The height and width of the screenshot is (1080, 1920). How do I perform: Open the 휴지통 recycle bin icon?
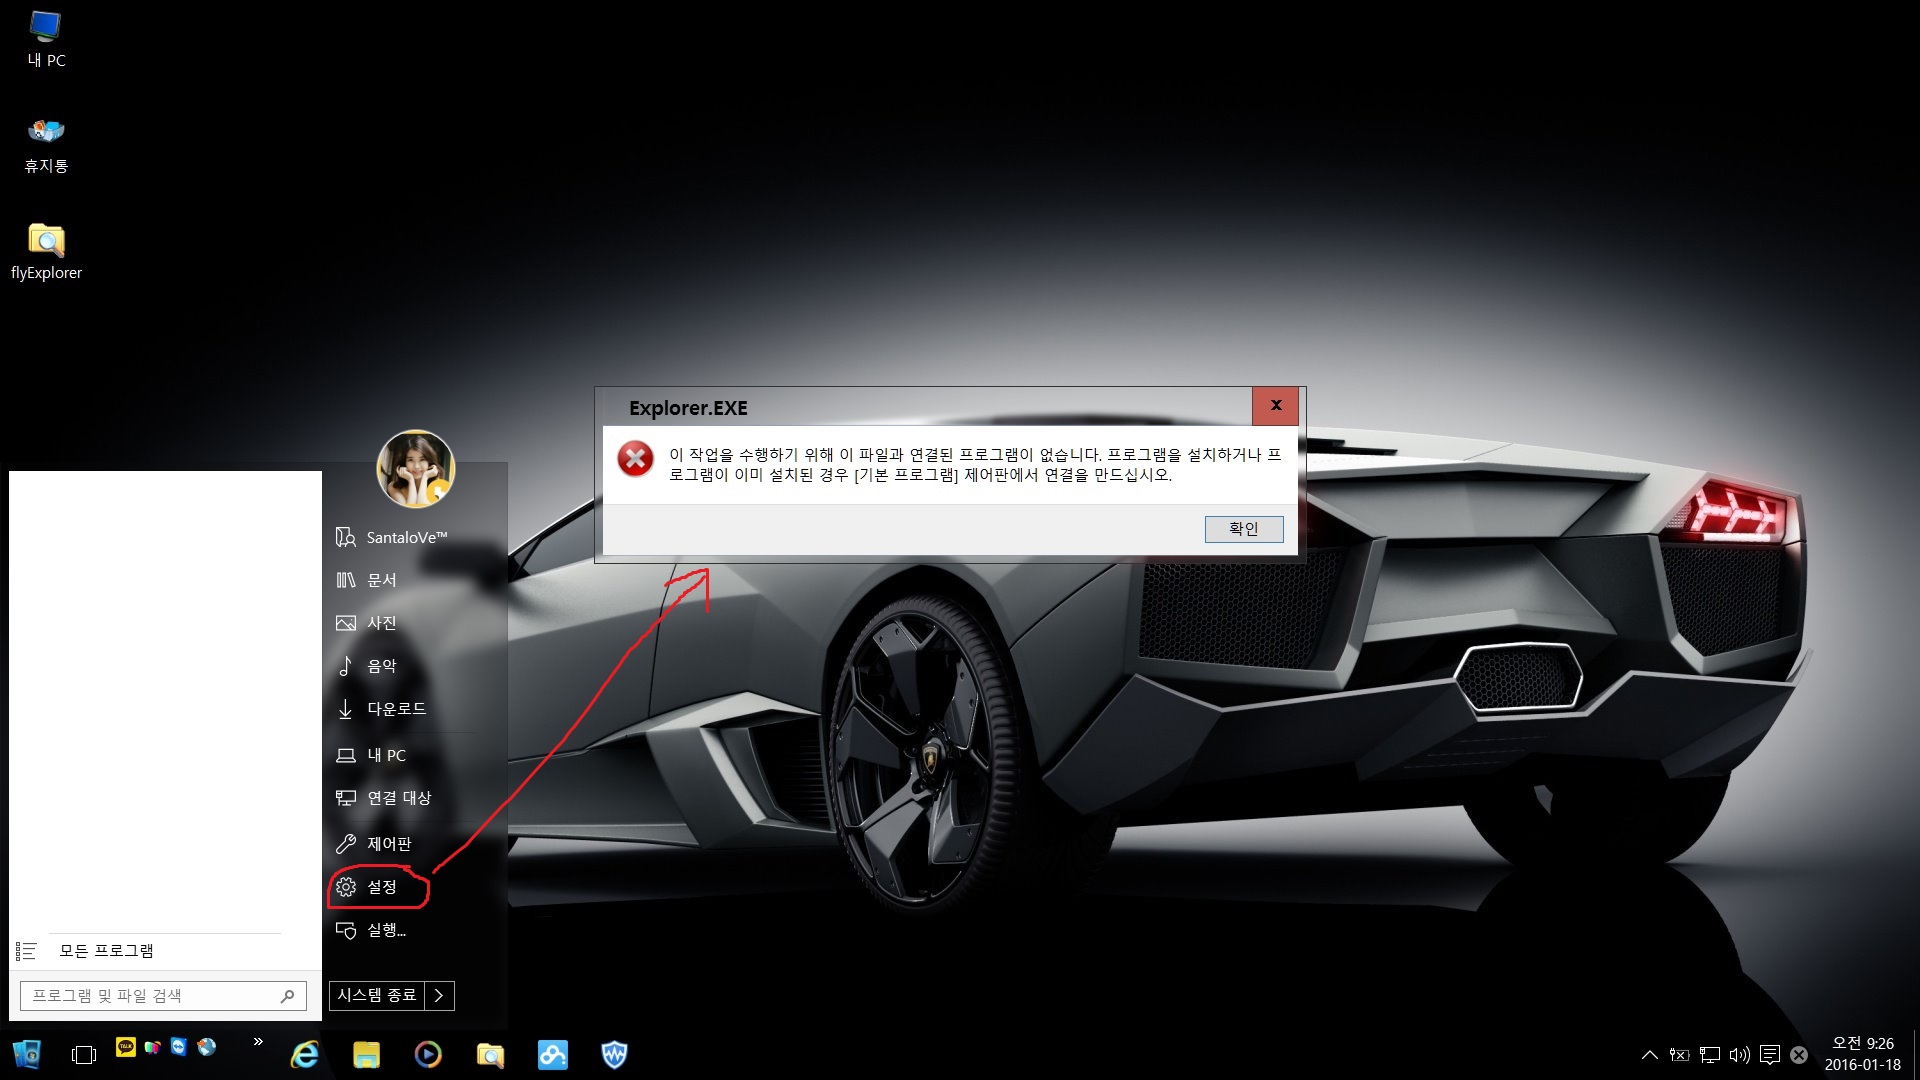point(46,146)
